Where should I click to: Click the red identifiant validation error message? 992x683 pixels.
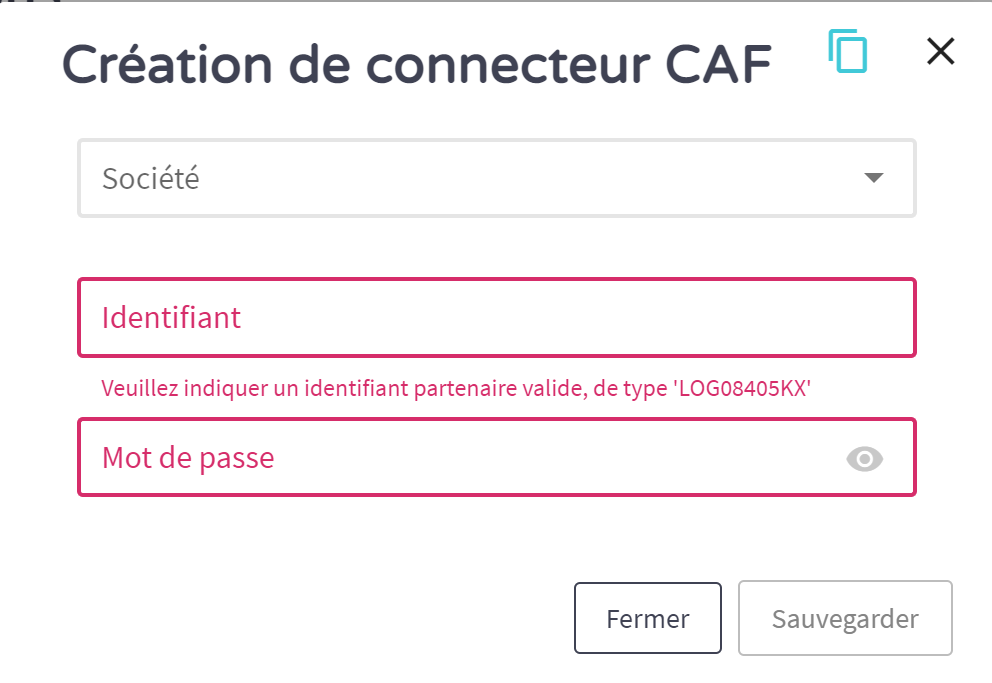coord(455,388)
